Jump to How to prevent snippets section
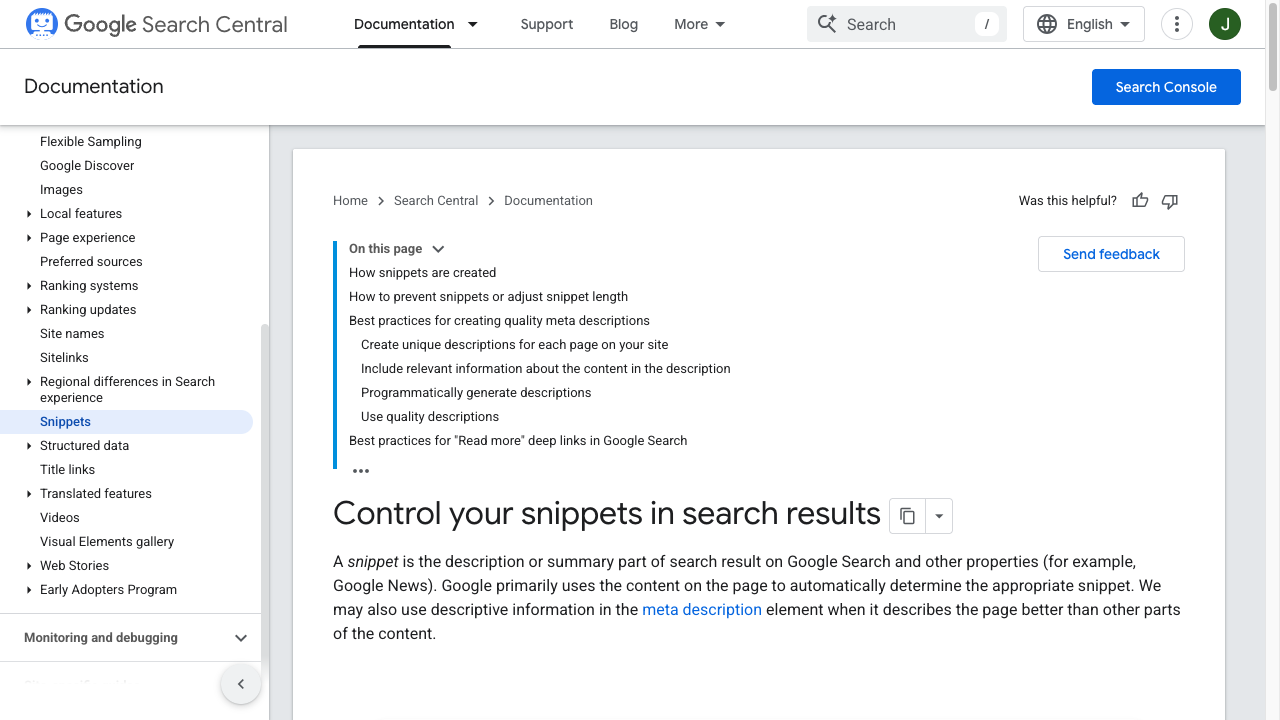 point(488,297)
